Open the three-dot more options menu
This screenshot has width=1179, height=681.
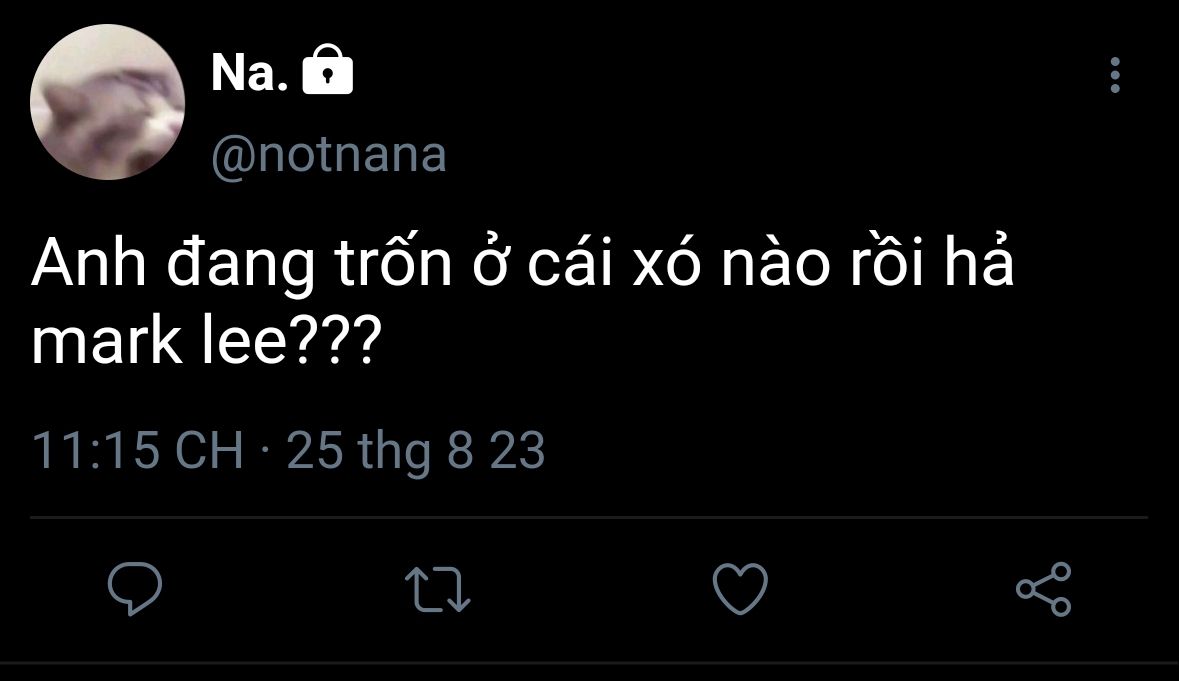[x=1115, y=76]
